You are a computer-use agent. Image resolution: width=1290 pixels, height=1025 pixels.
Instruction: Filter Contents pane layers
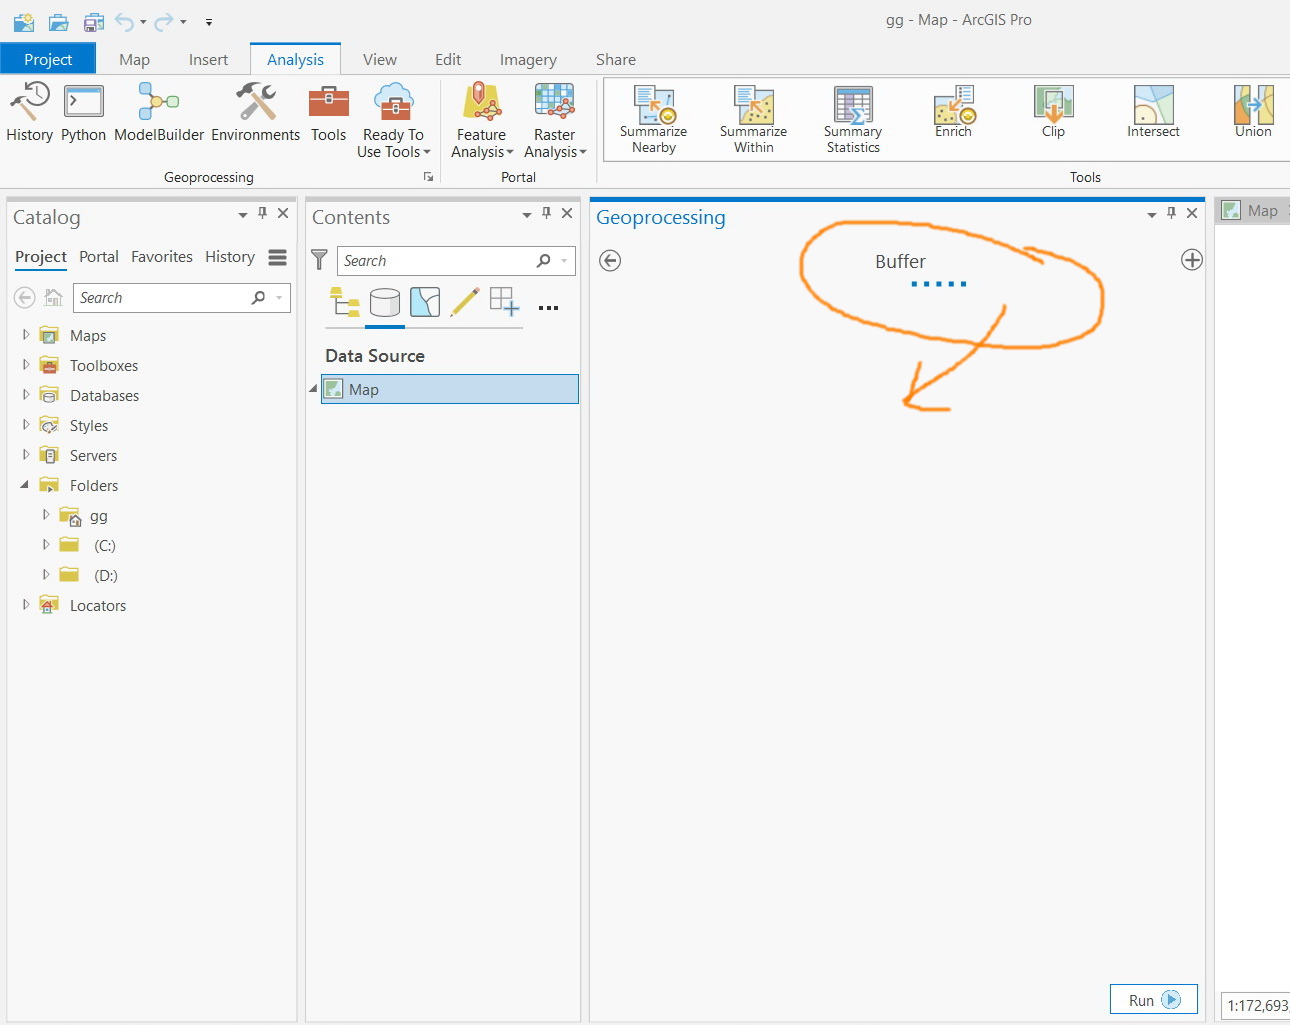[319, 260]
